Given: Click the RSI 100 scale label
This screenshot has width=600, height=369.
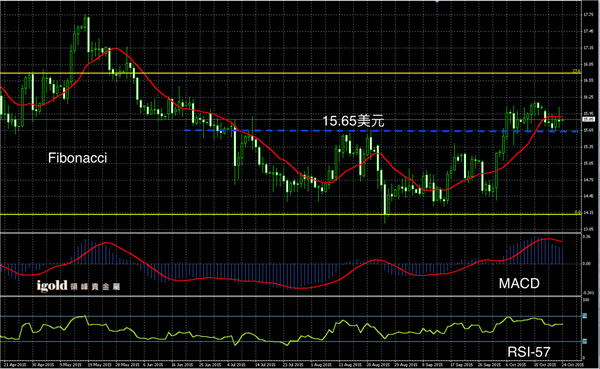Looking at the screenshot, I should (585, 300).
